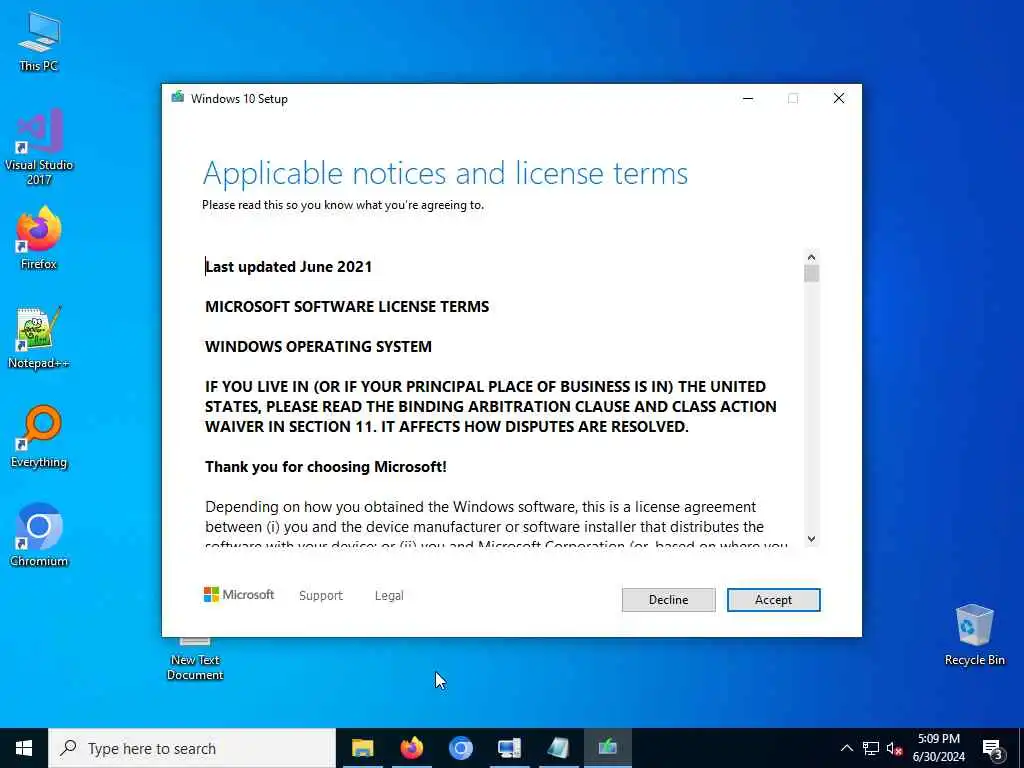Open the computer monitor app on taskbar

[x=509, y=748]
